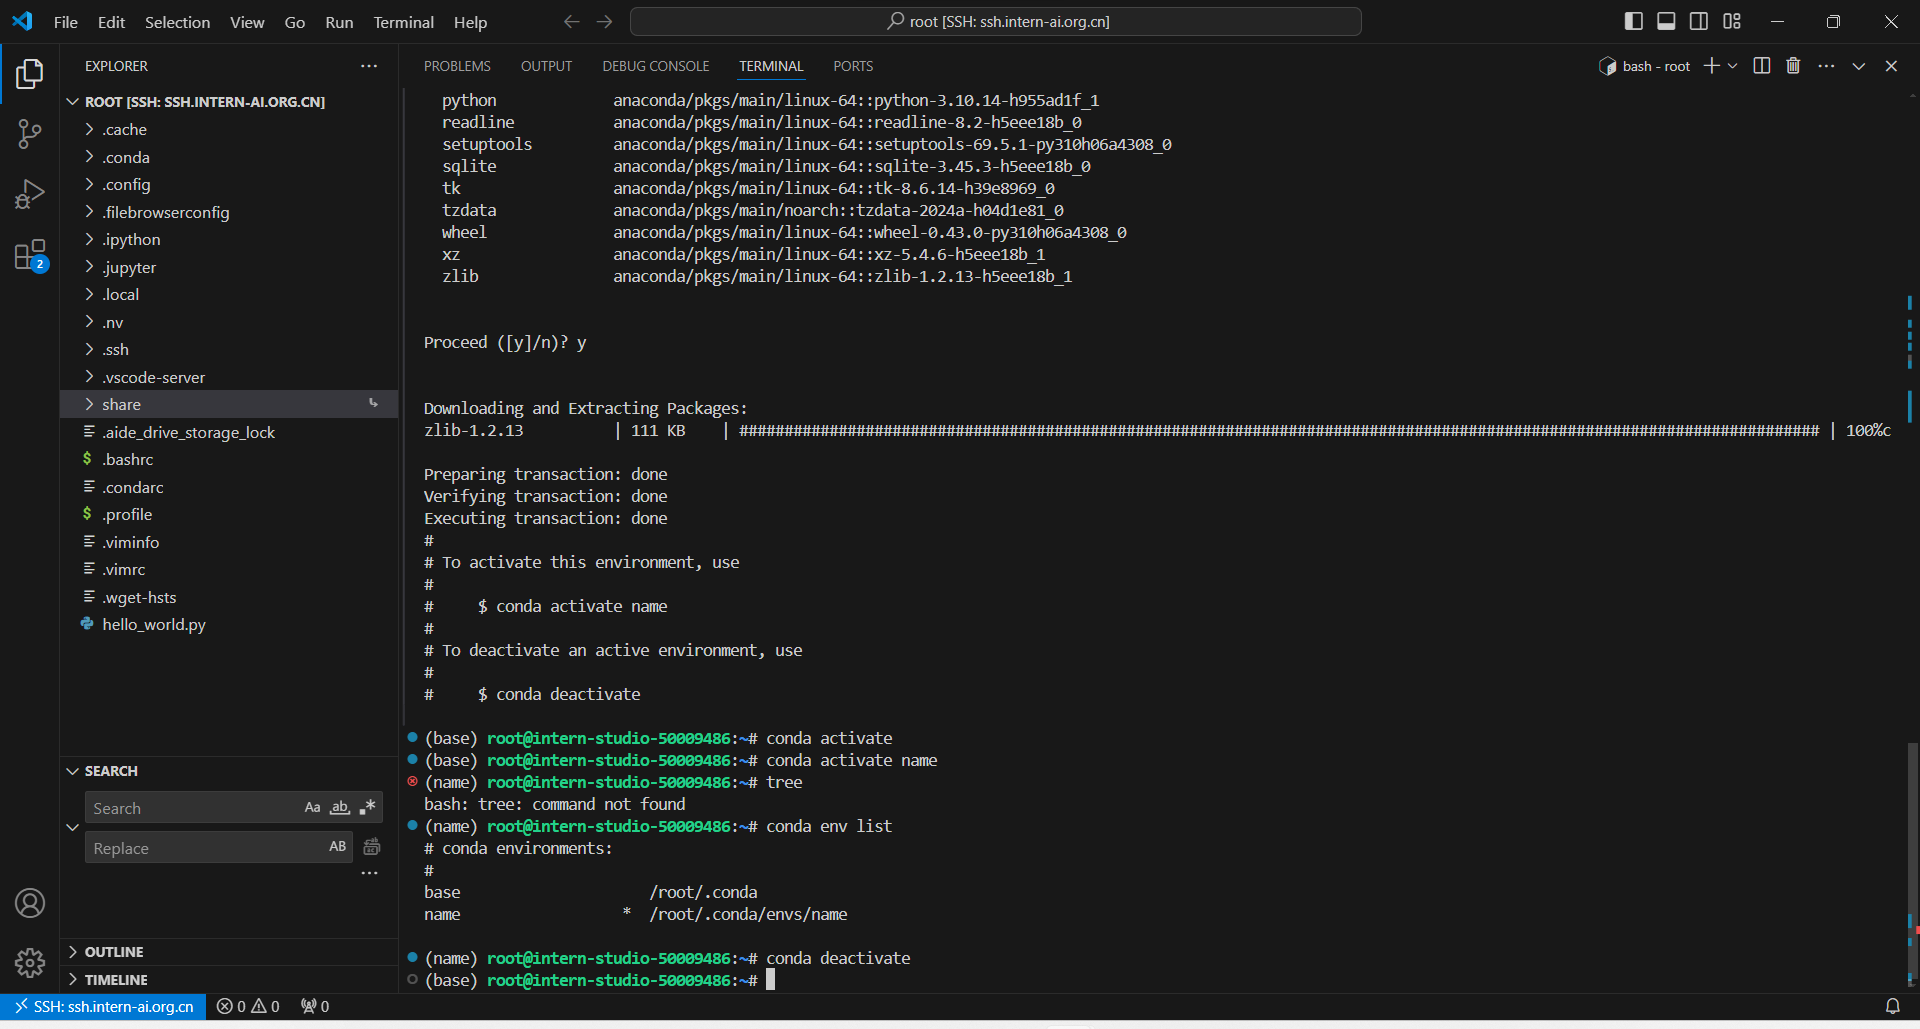Open Explorer views and more actions
Image resolution: width=1920 pixels, height=1029 pixels.
(369, 66)
